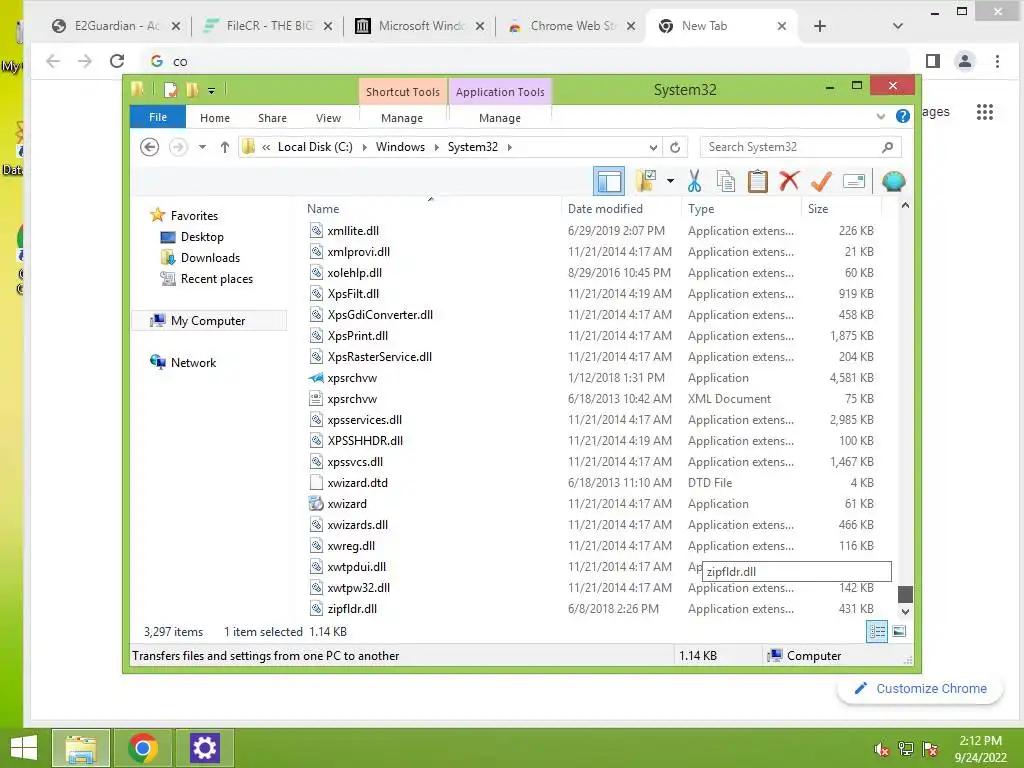Click the muted volume tray icon
The height and width of the screenshot is (768, 1024).
(x=881, y=749)
